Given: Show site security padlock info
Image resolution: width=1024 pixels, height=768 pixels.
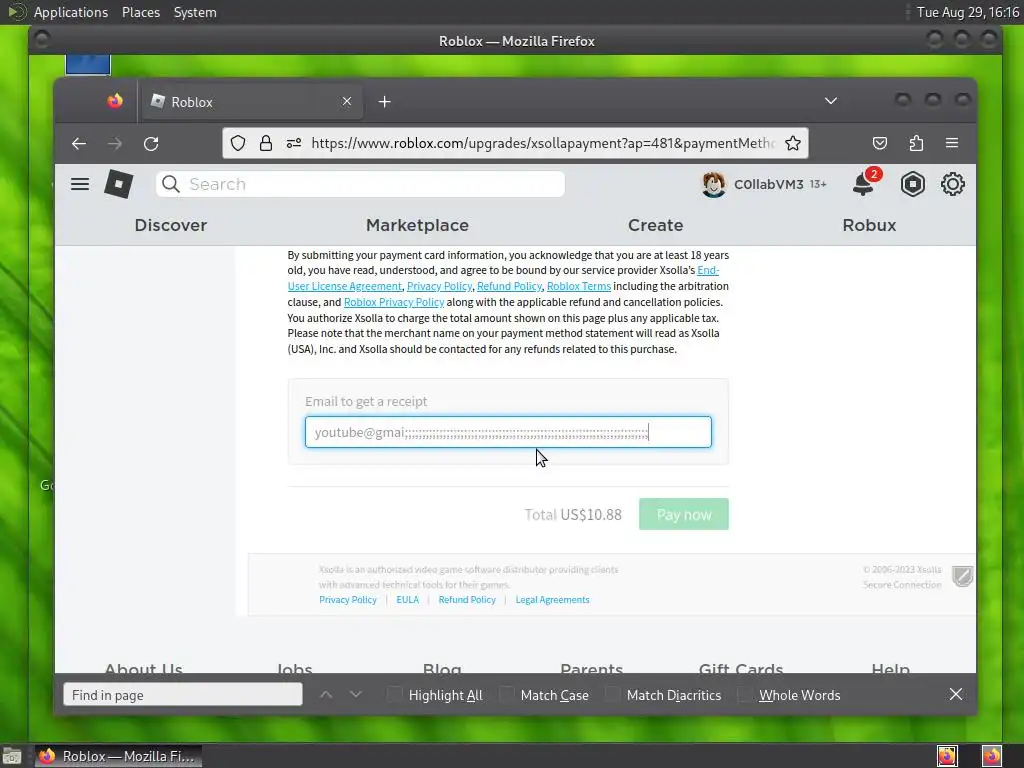Looking at the screenshot, I should pos(266,143).
